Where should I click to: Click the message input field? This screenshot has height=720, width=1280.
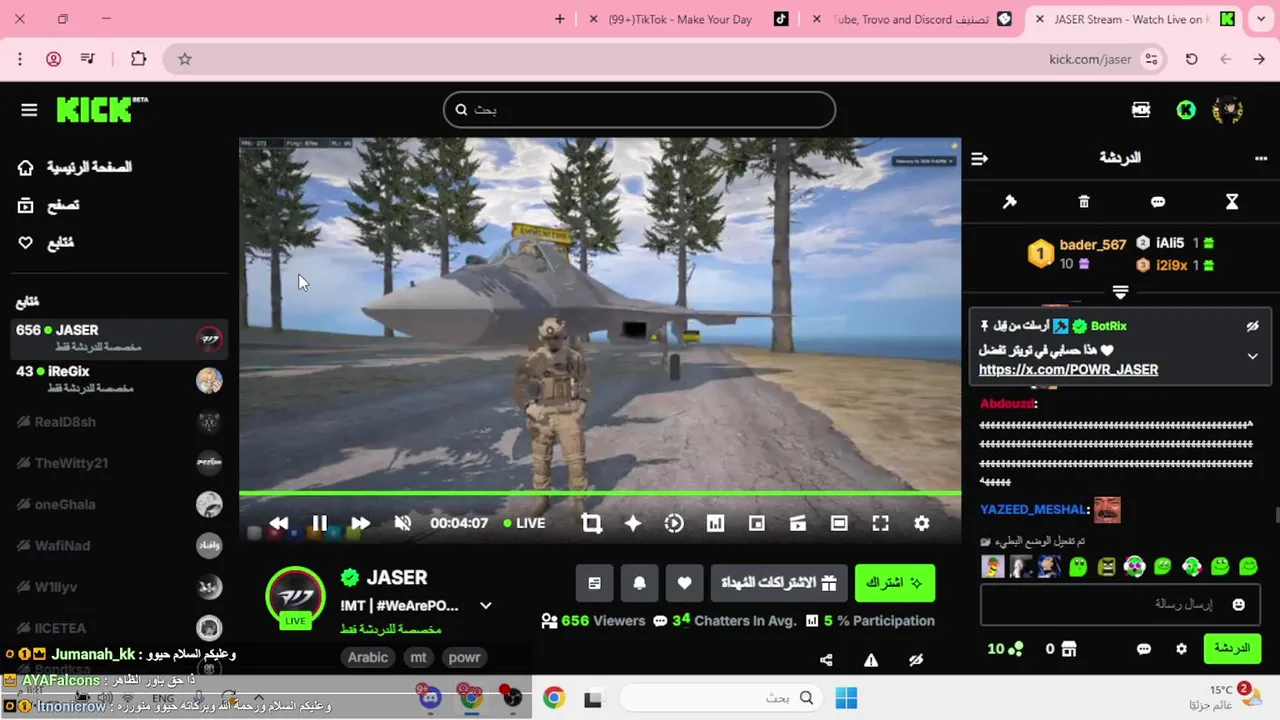click(x=1120, y=604)
